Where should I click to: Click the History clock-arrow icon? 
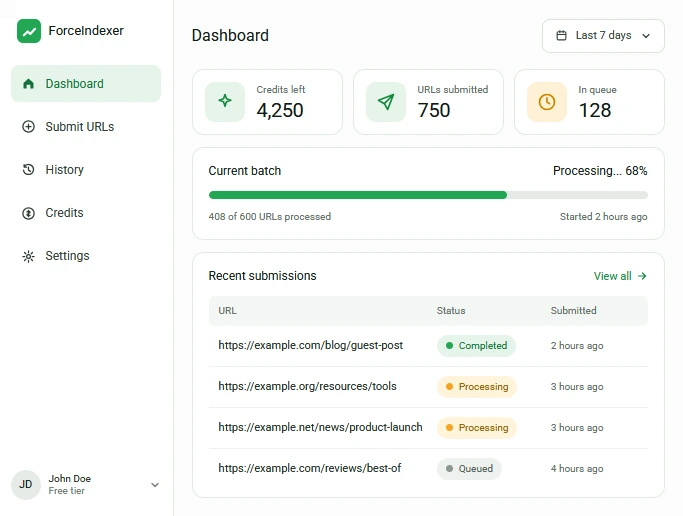point(28,169)
